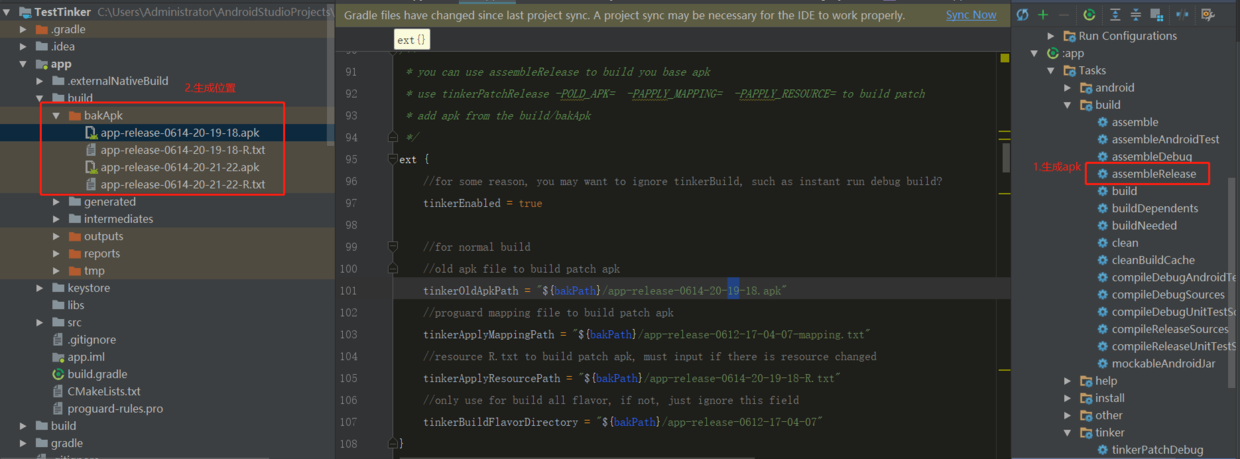Image resolution: width=1240 pixels, height=459 pixels.
Task: Click the bakApk folder icon
Action: point(75,116)
